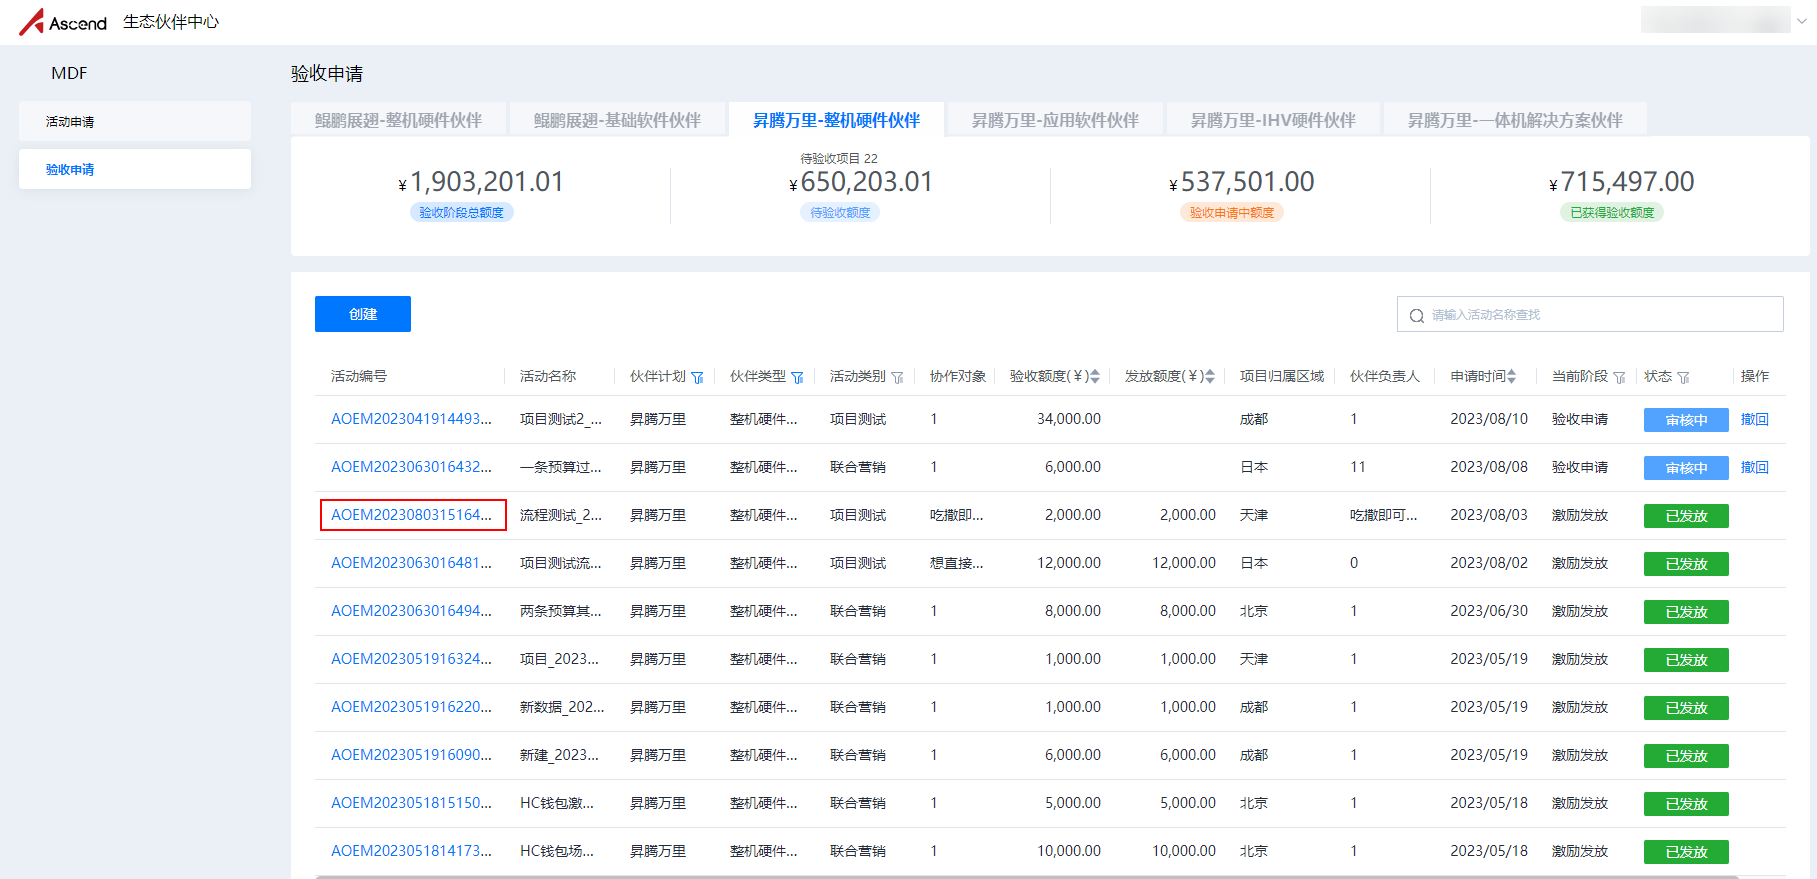This screenshot has height=879, width=1817.
Task: Open activity AOEM2023051916090...
Action: click(411, 755)
